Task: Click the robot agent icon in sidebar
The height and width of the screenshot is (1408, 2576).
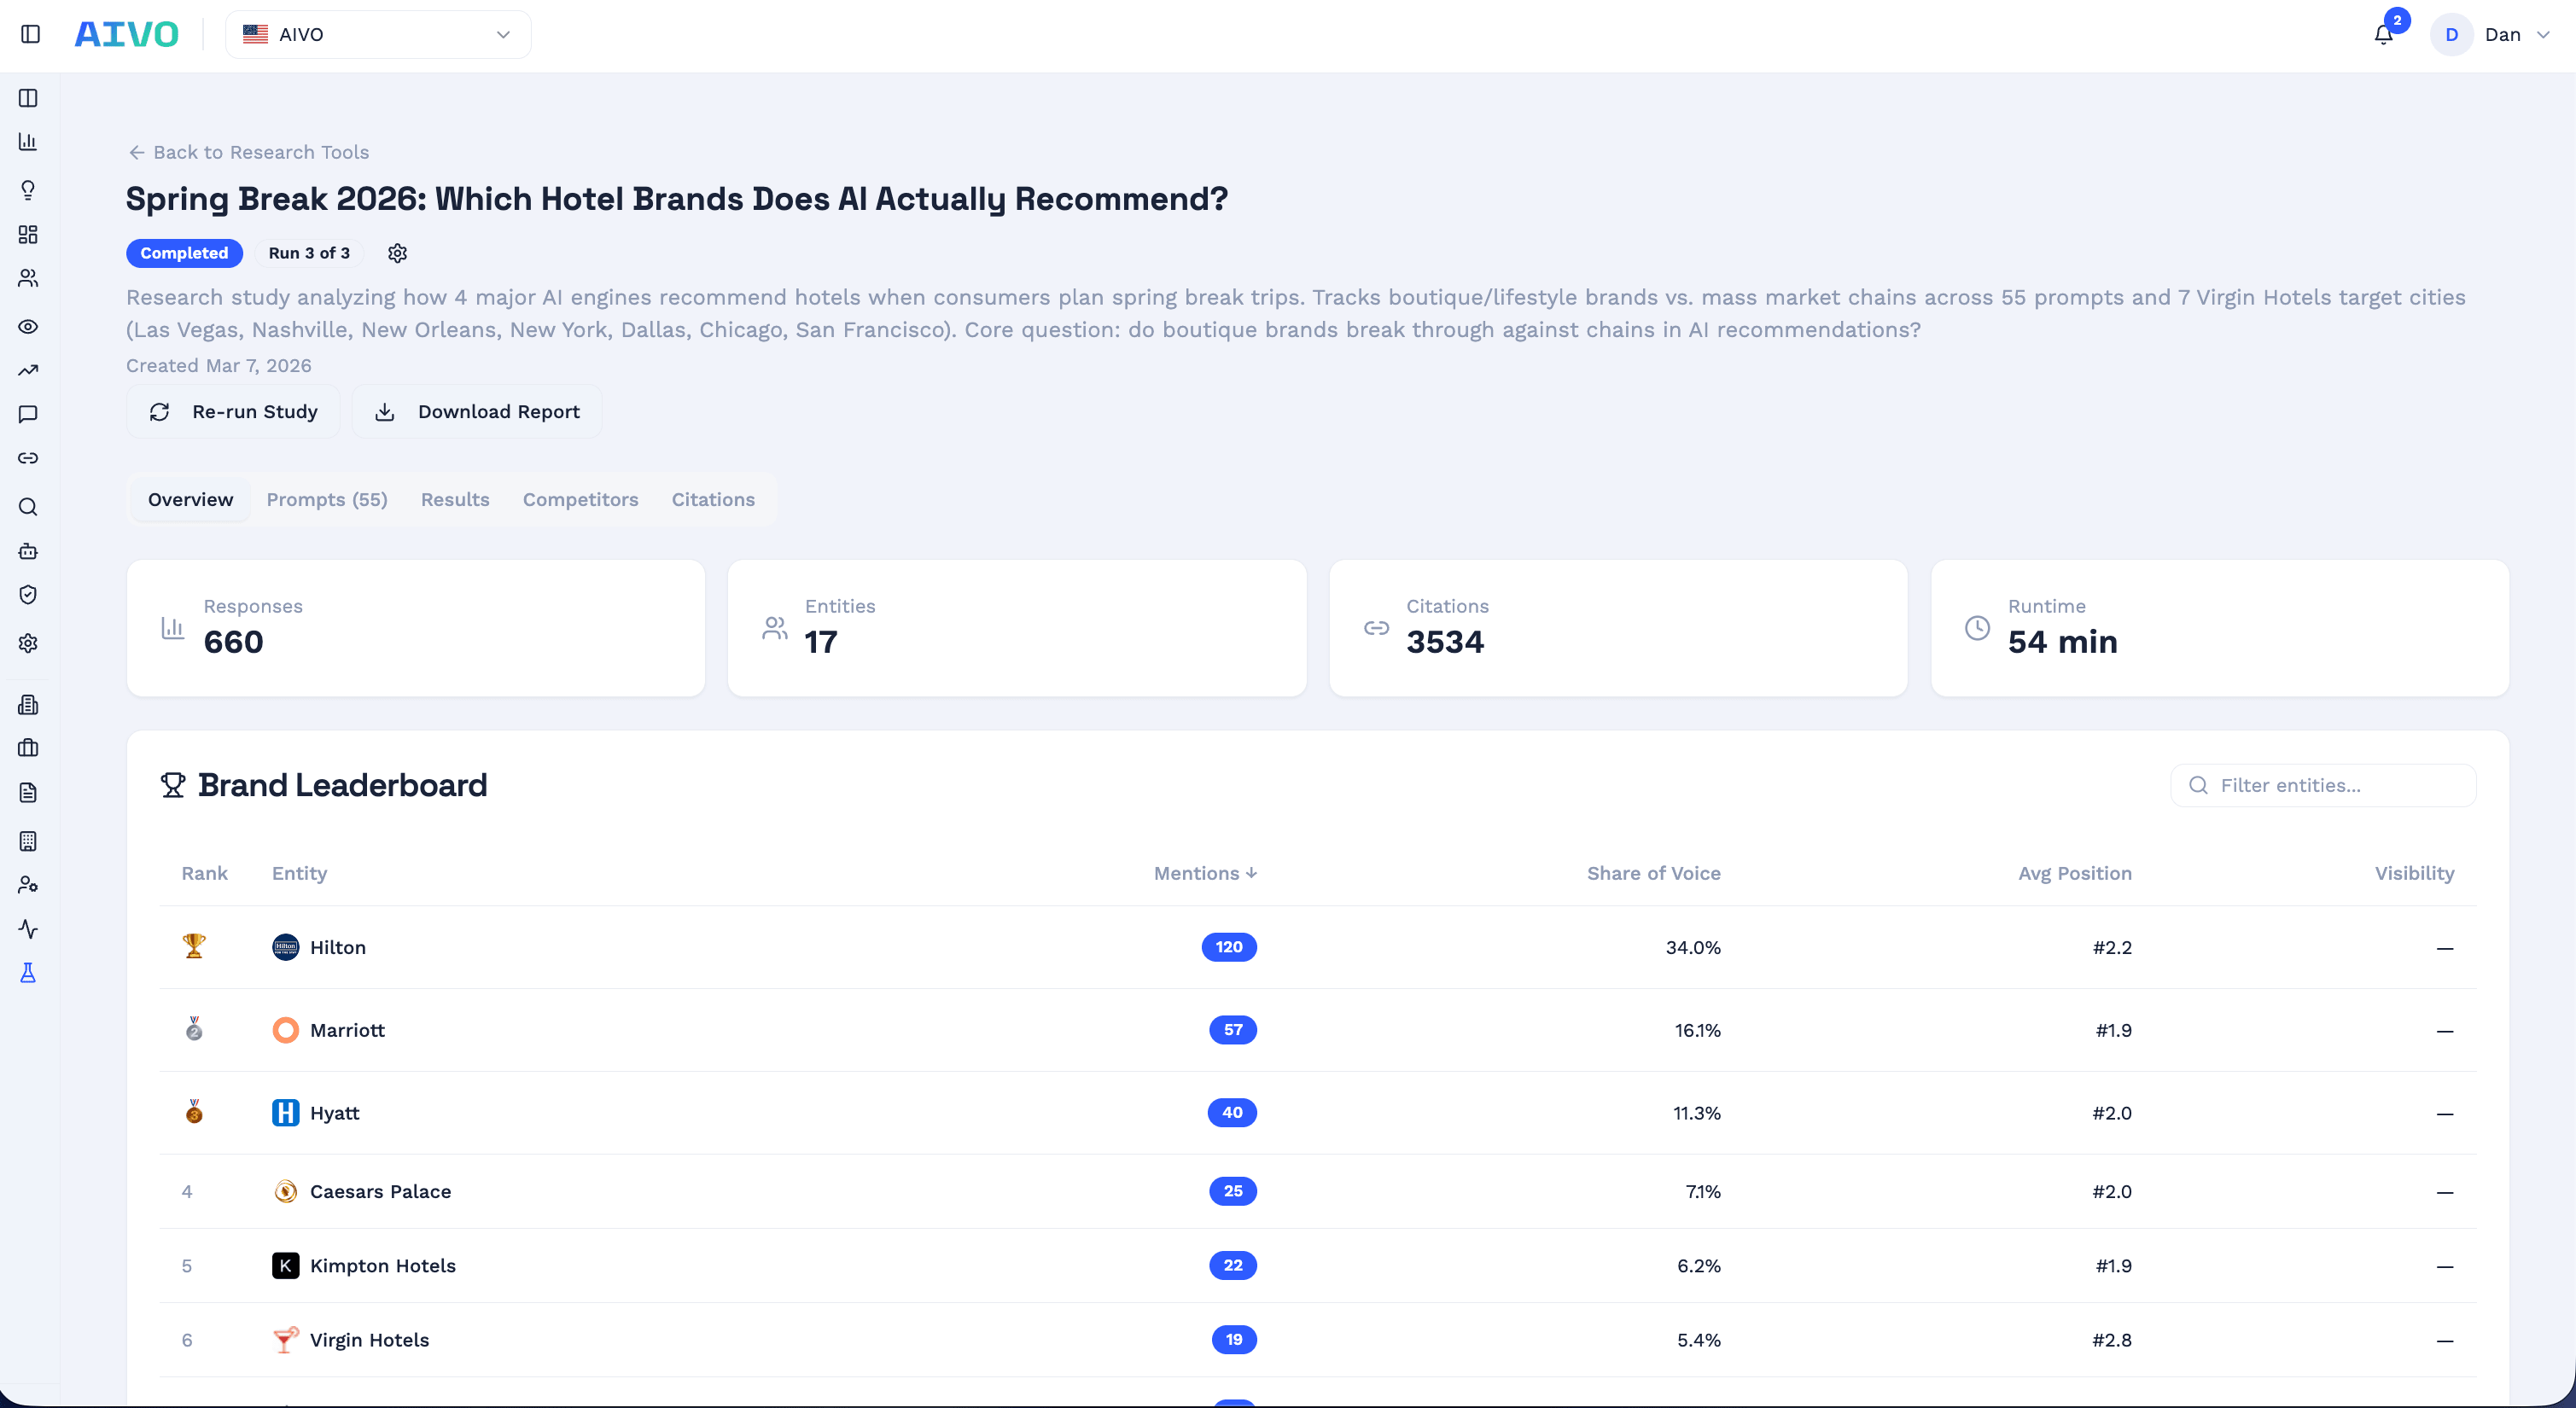Action: tap(28, 551)
